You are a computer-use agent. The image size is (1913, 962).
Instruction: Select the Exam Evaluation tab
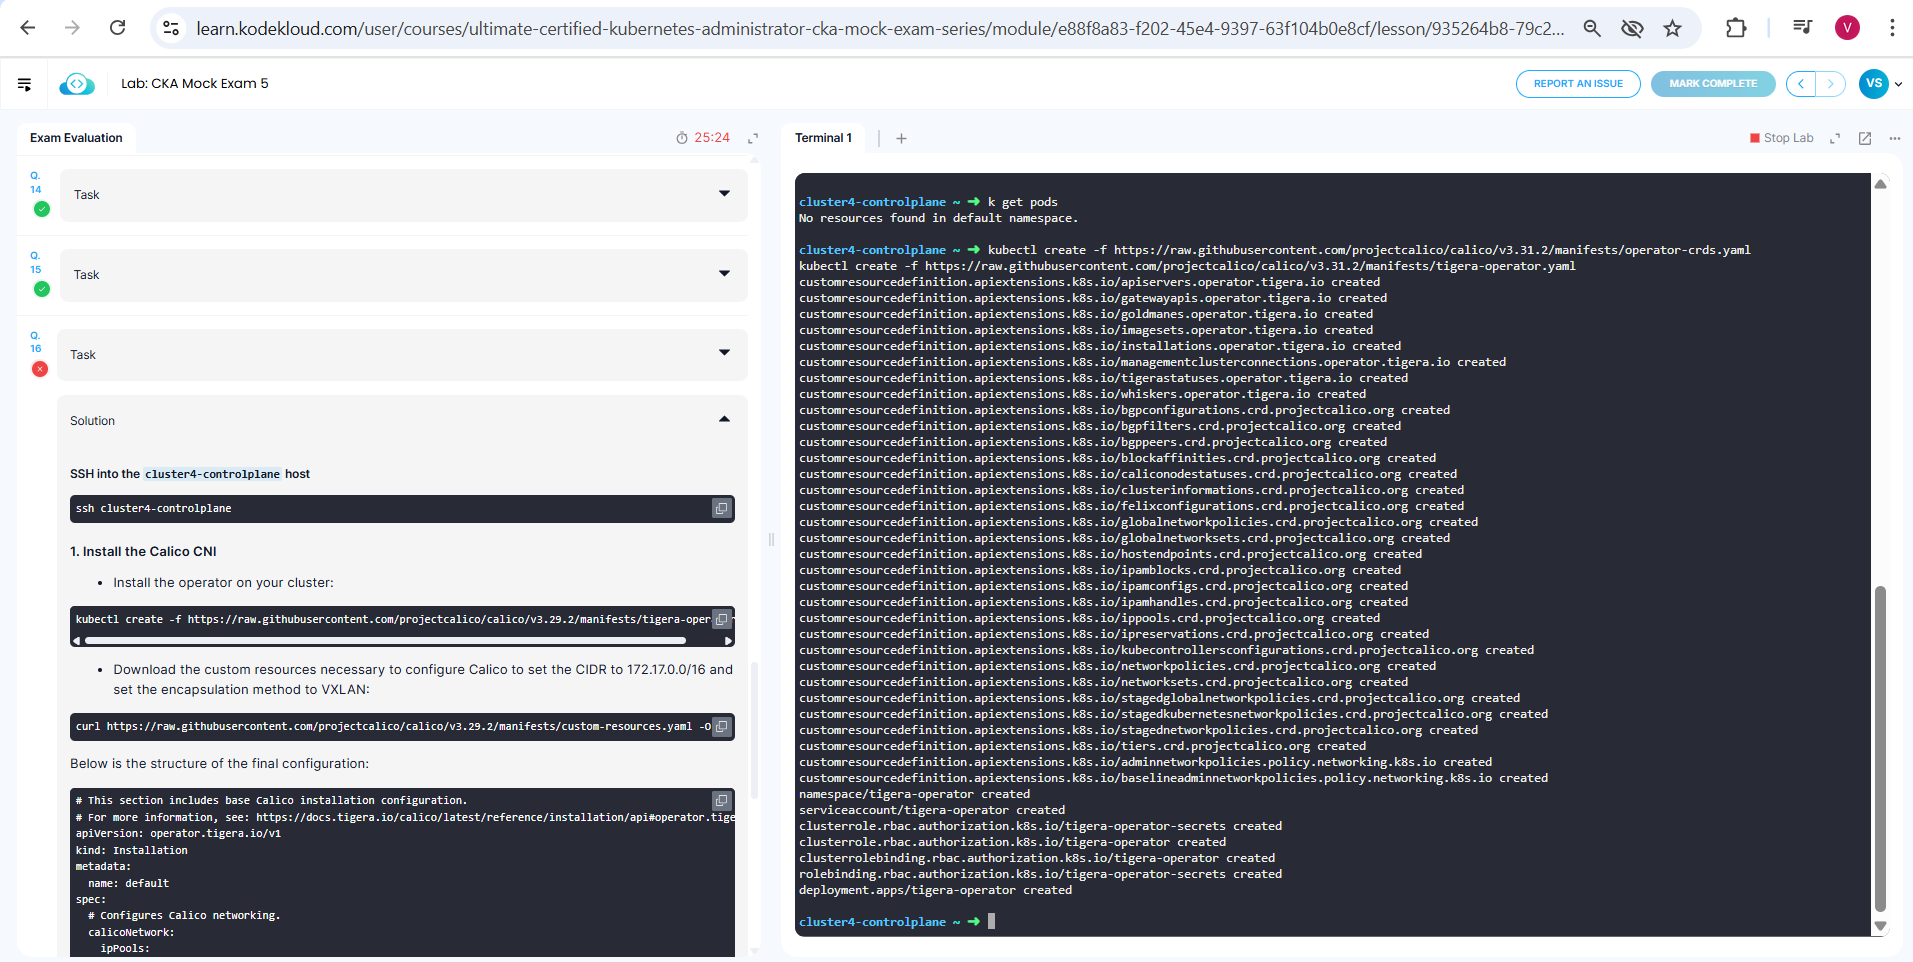(x=76, y=138)
